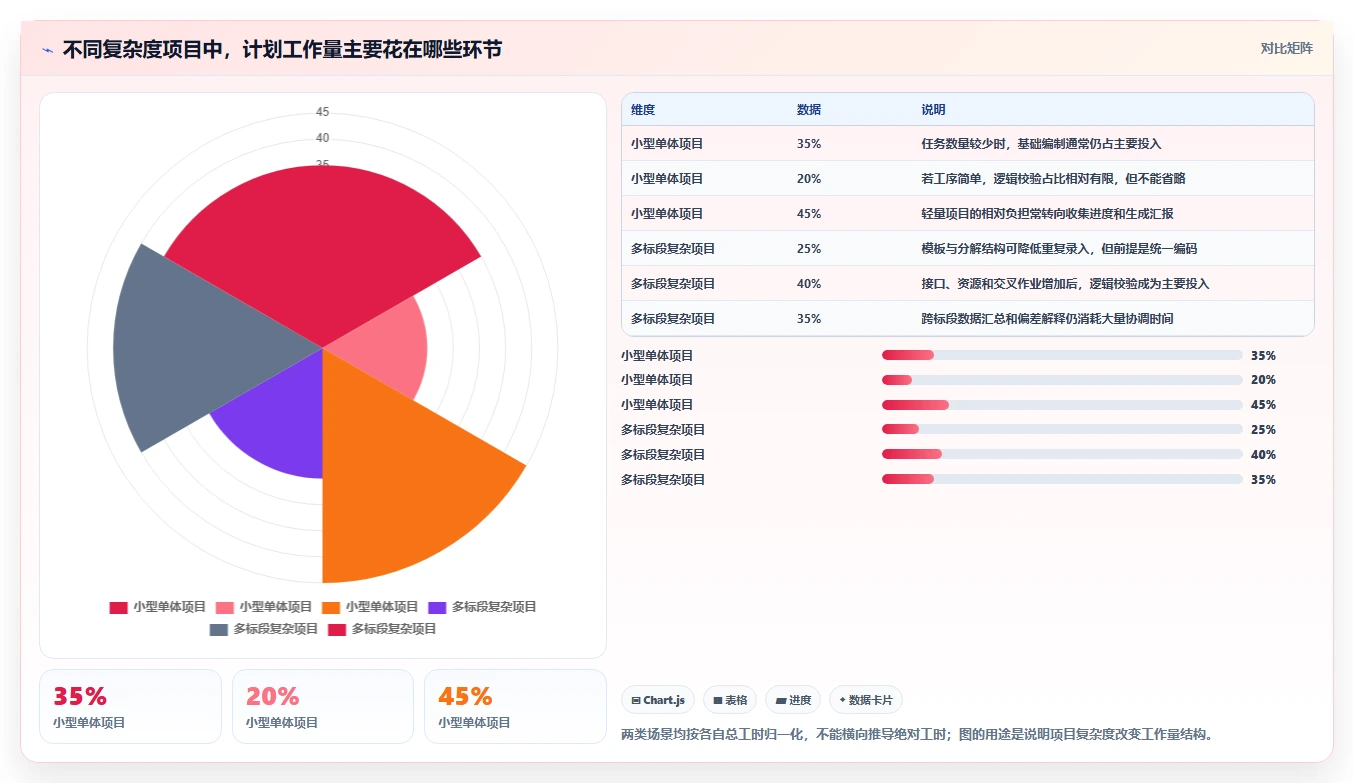Image resolution: width=1354 pixels, height=783 pixels.
Task: Click the Chart.js tag
Action: (x=658, y=700)
